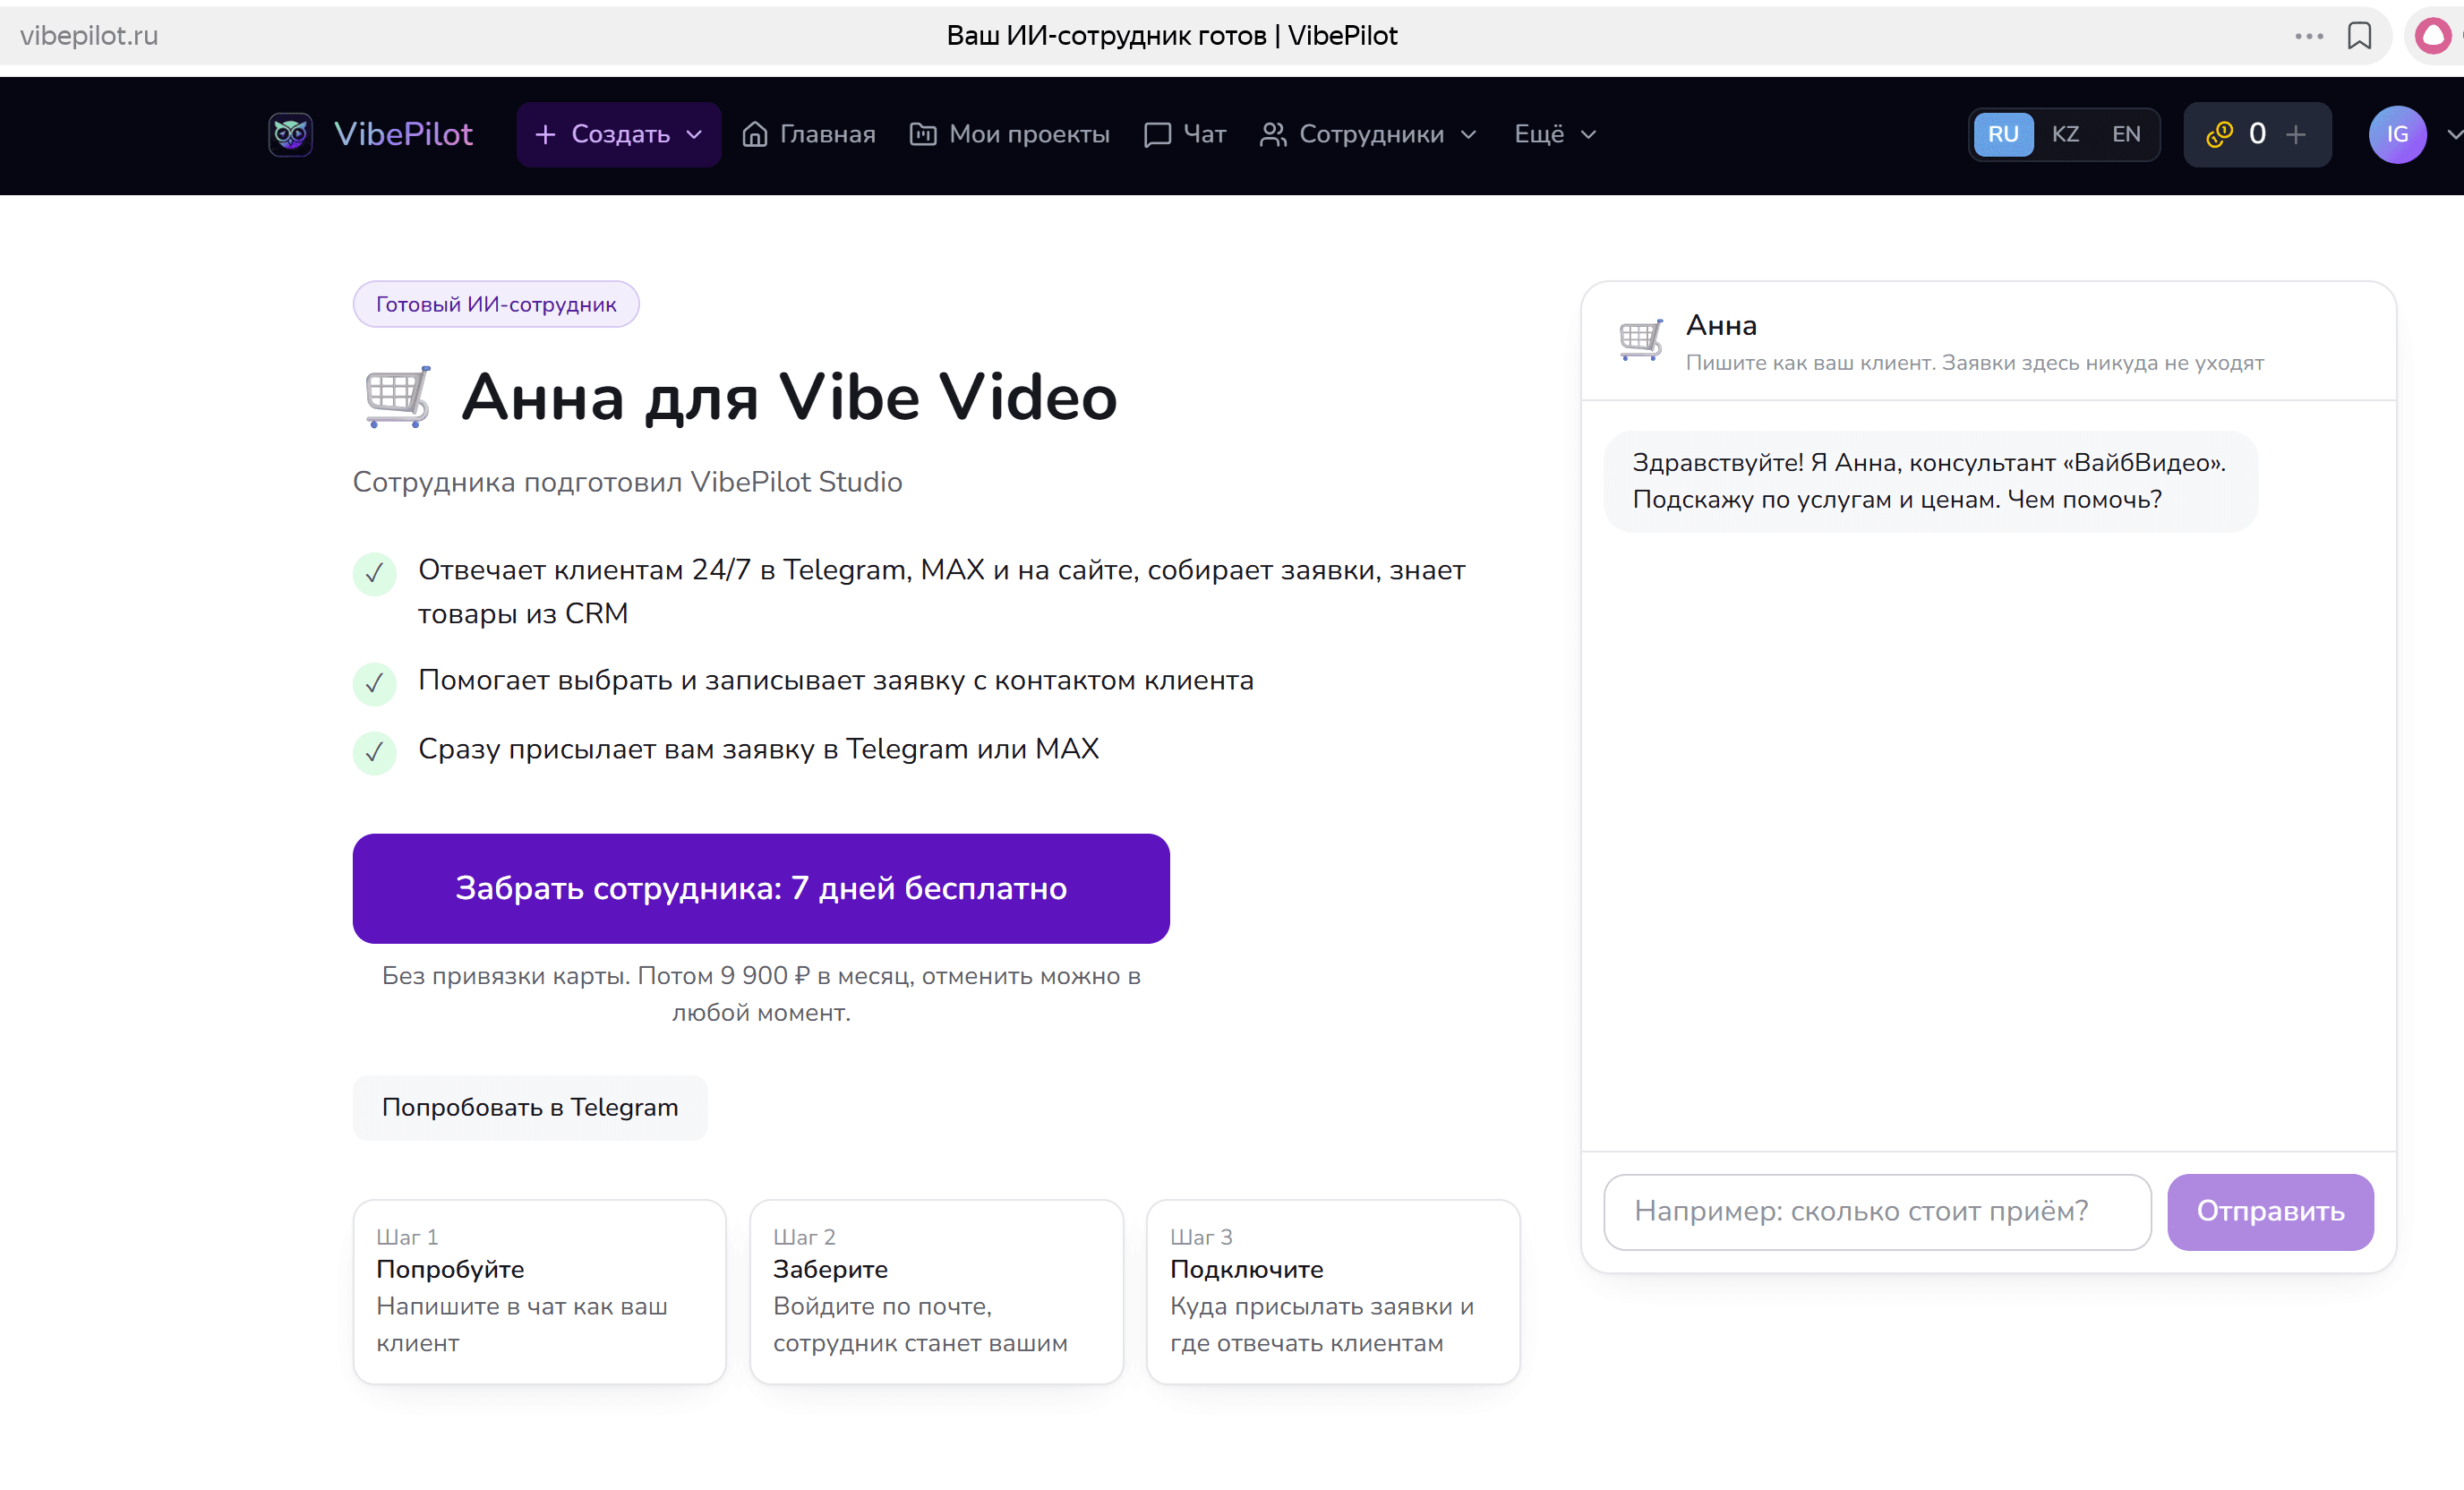Viewport: 2464px width, 1490px height.
Task: Click the Шаг 3 Подключите card
Action: 1333,1292
